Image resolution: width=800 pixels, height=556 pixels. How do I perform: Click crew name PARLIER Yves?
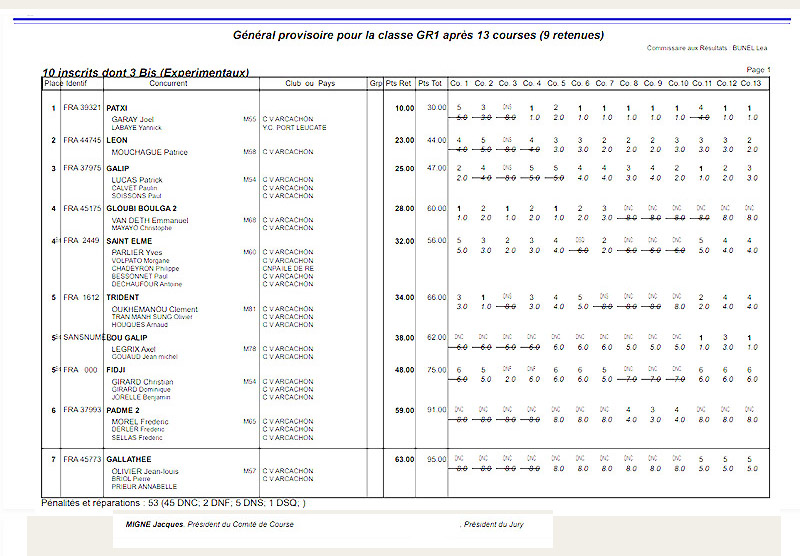[137, 252]
